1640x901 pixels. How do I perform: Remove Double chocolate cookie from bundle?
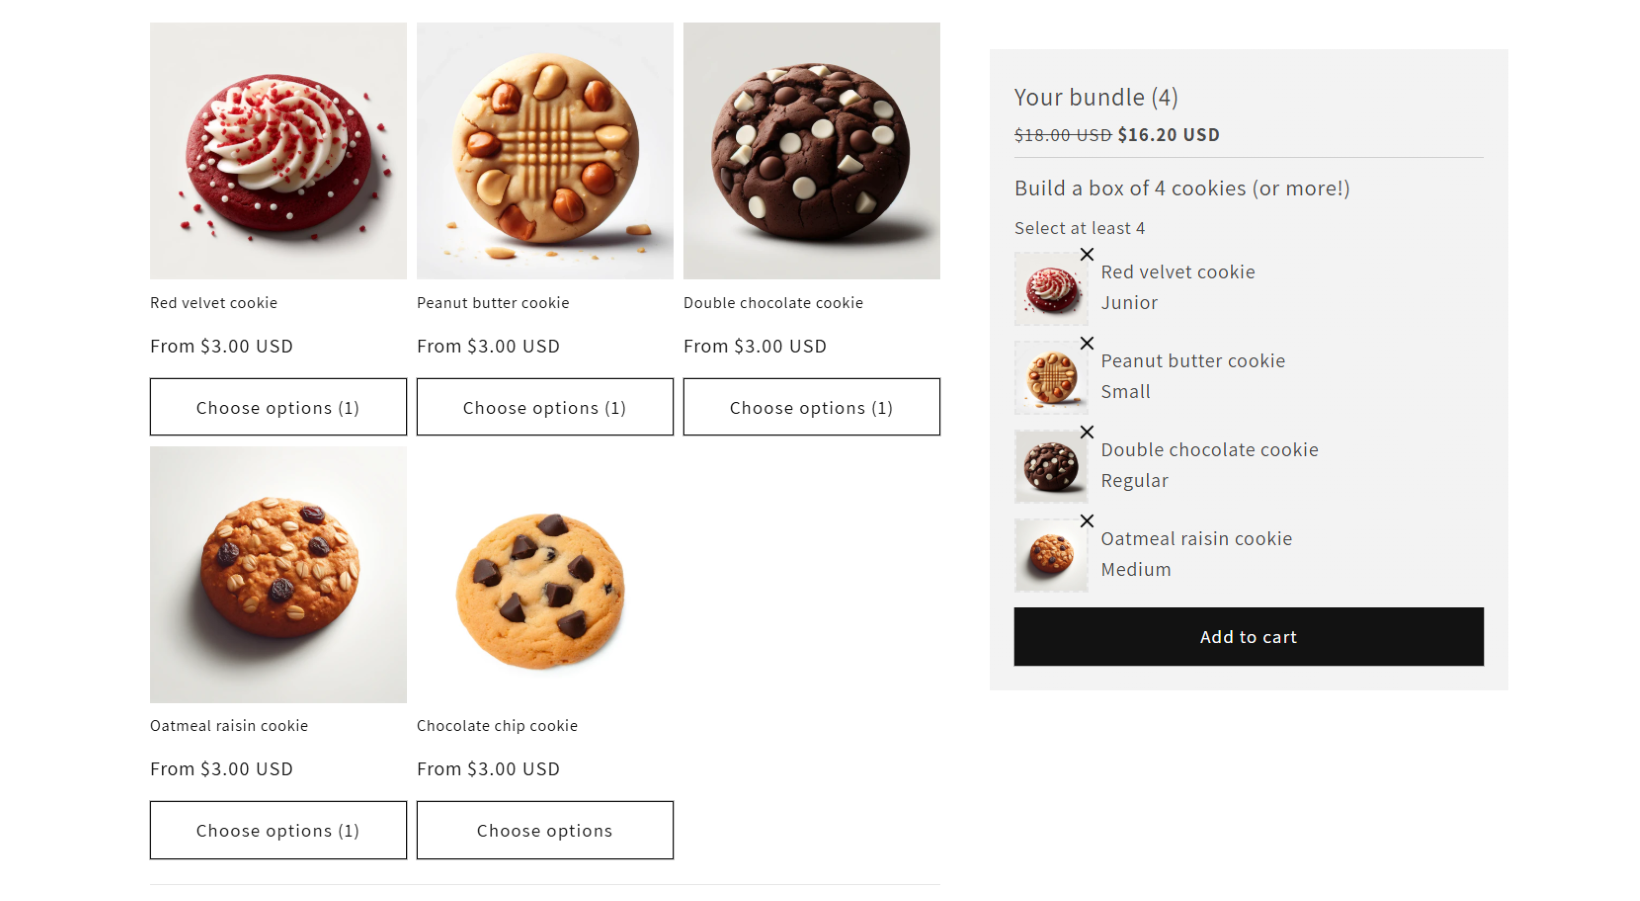pyautogui.click(x=1087, y=432)
